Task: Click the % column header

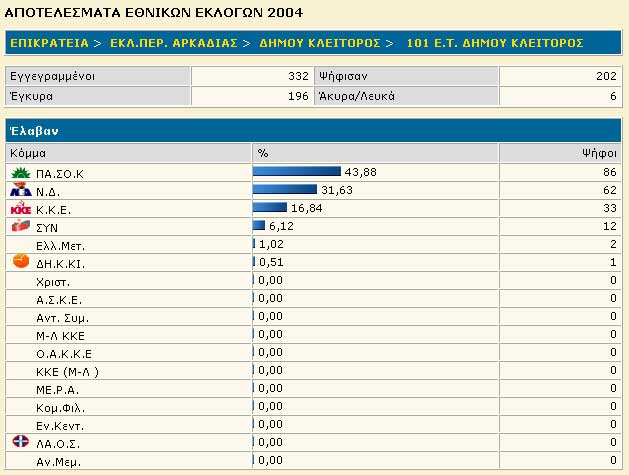Action: 263,153
